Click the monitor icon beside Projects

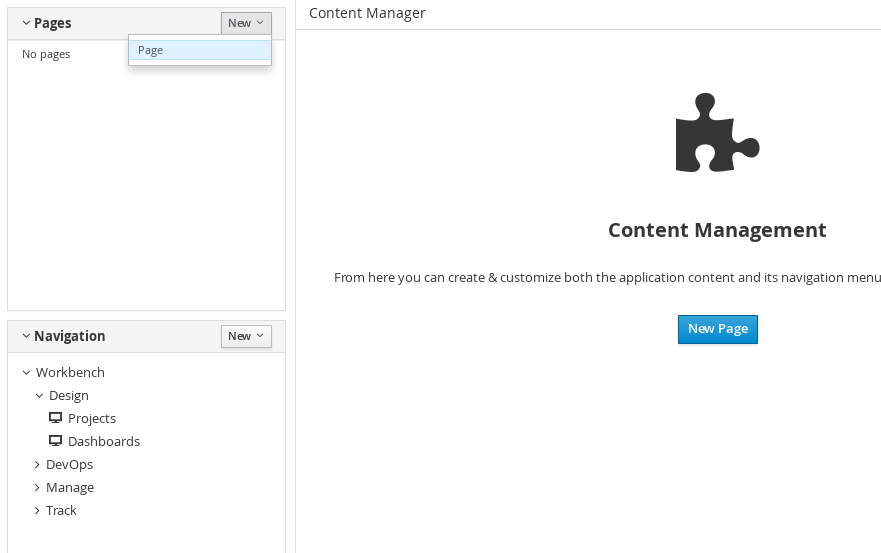(55, 418)
